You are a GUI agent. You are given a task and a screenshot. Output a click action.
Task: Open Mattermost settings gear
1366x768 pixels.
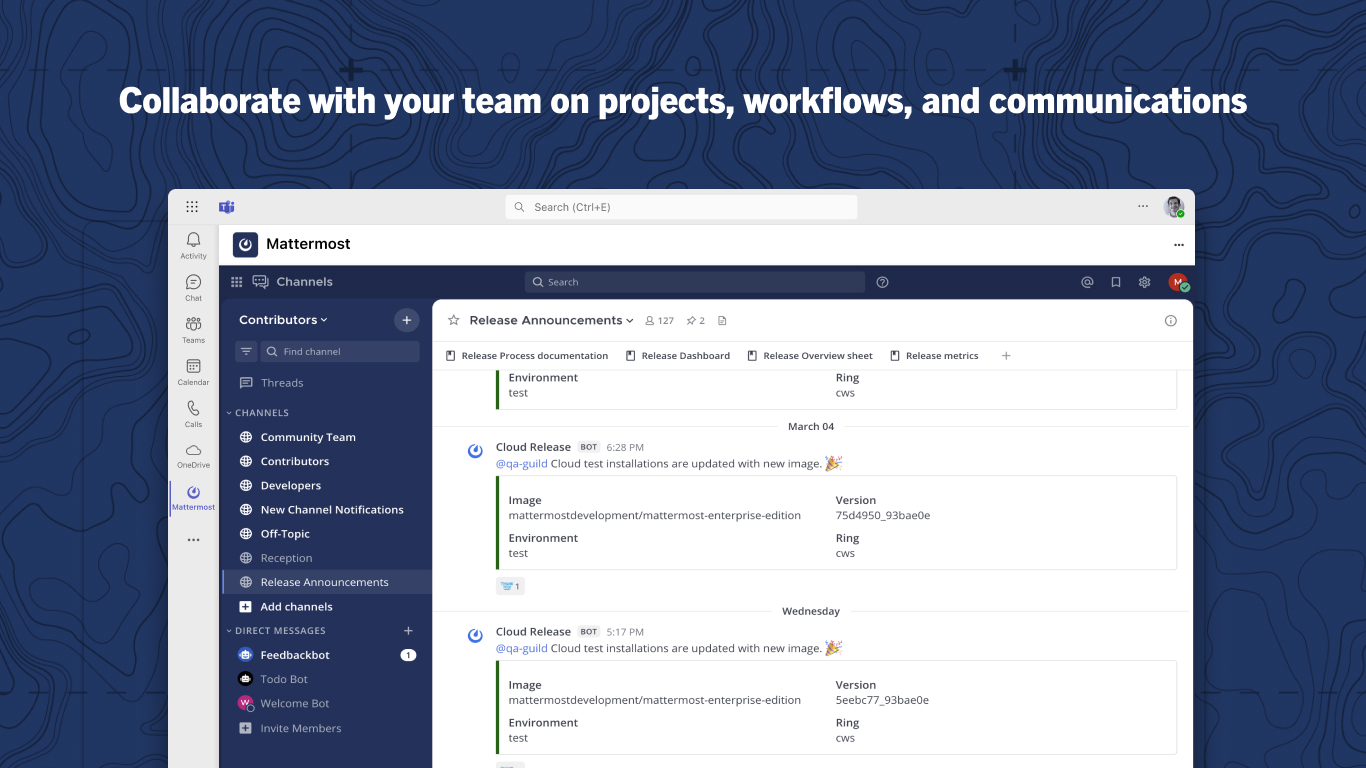coord(1144,282)
